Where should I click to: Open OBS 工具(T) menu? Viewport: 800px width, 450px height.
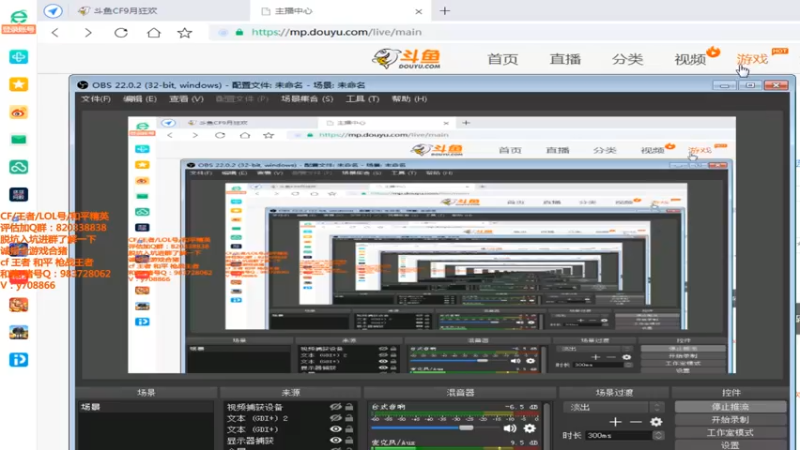click(x=363, y=99)
